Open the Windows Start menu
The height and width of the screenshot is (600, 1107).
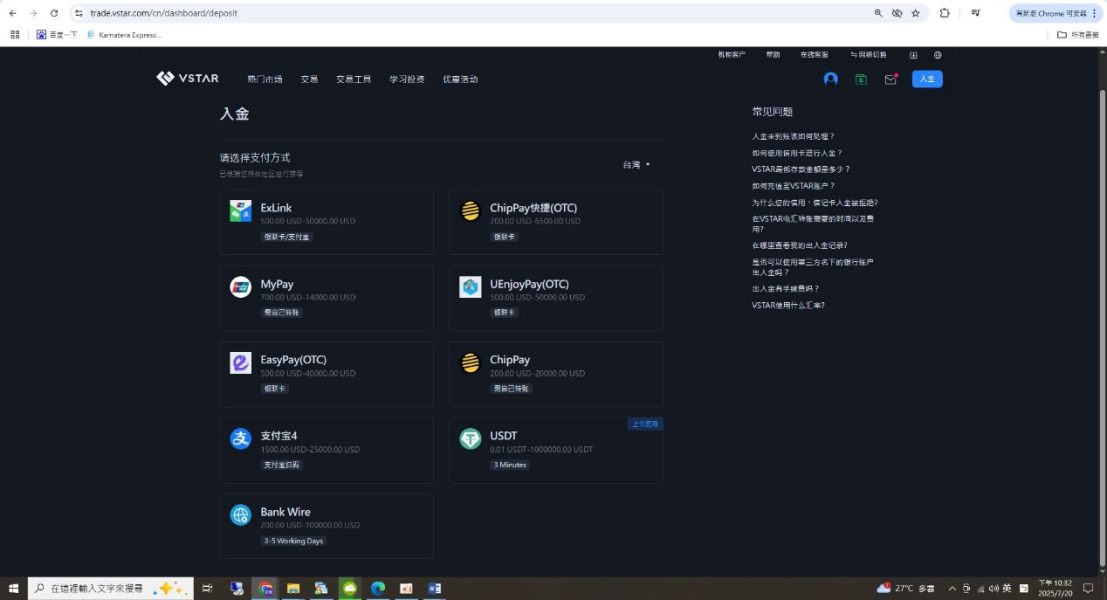pos(13,588)
